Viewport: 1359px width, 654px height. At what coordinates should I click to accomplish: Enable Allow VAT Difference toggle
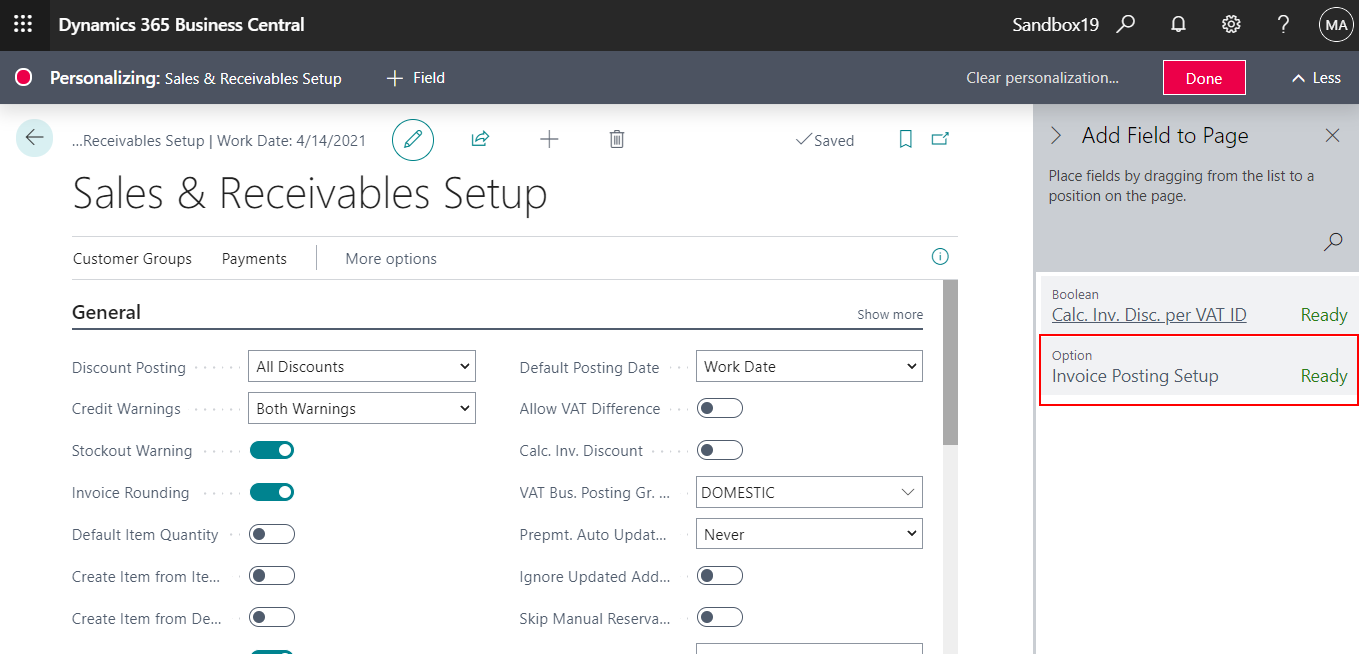[720, 408]
